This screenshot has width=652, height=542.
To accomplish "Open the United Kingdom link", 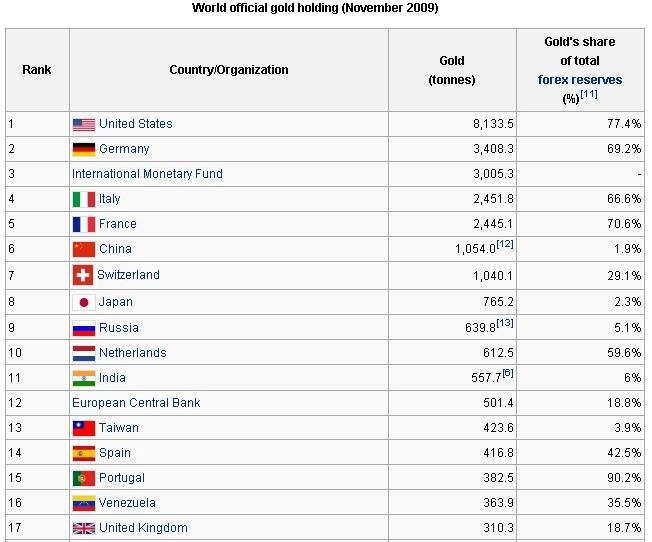I will pyautogui.click(x=143, y=527).
